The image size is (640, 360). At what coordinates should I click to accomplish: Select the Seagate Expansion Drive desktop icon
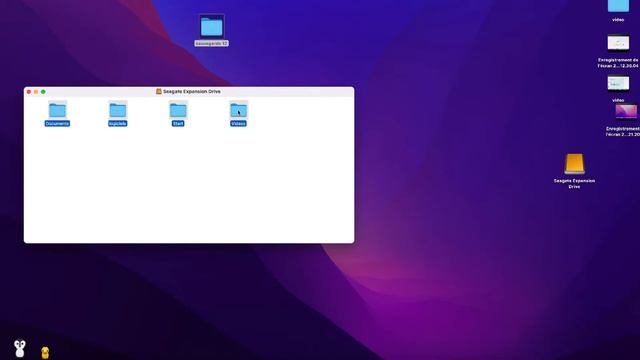click(x=574, y=164)
